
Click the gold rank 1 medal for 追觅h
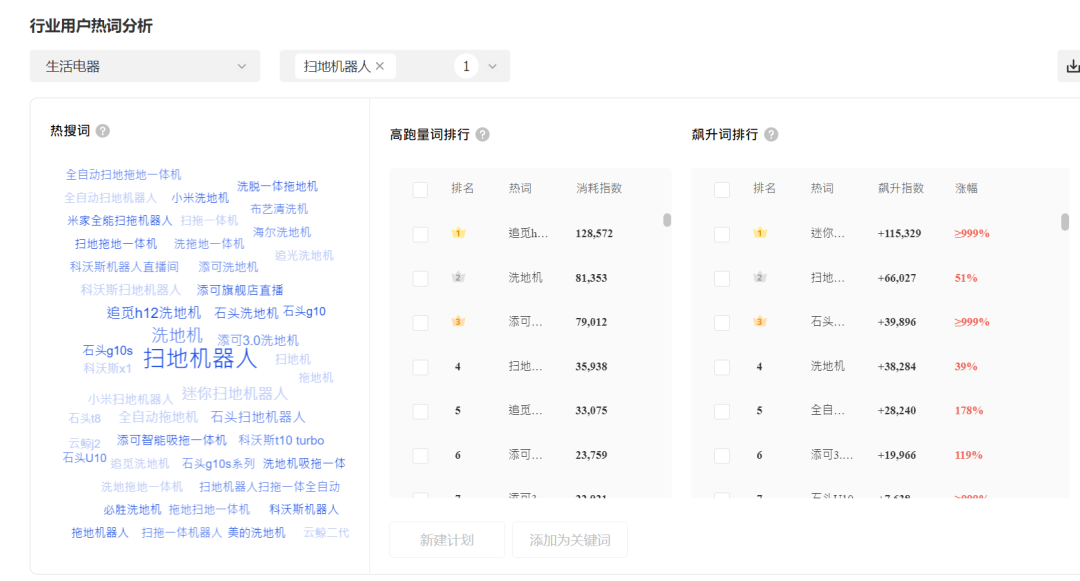(x=458, y=233)
